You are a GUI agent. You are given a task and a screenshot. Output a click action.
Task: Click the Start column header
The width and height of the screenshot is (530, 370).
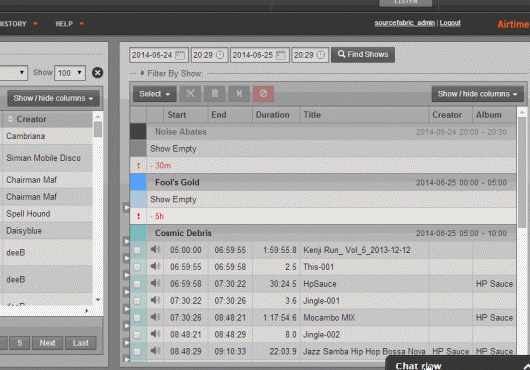185,115
